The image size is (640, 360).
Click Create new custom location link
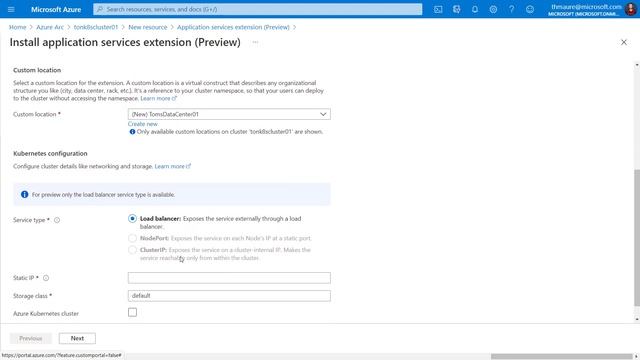pyautogui.click(x=142, y=124)
